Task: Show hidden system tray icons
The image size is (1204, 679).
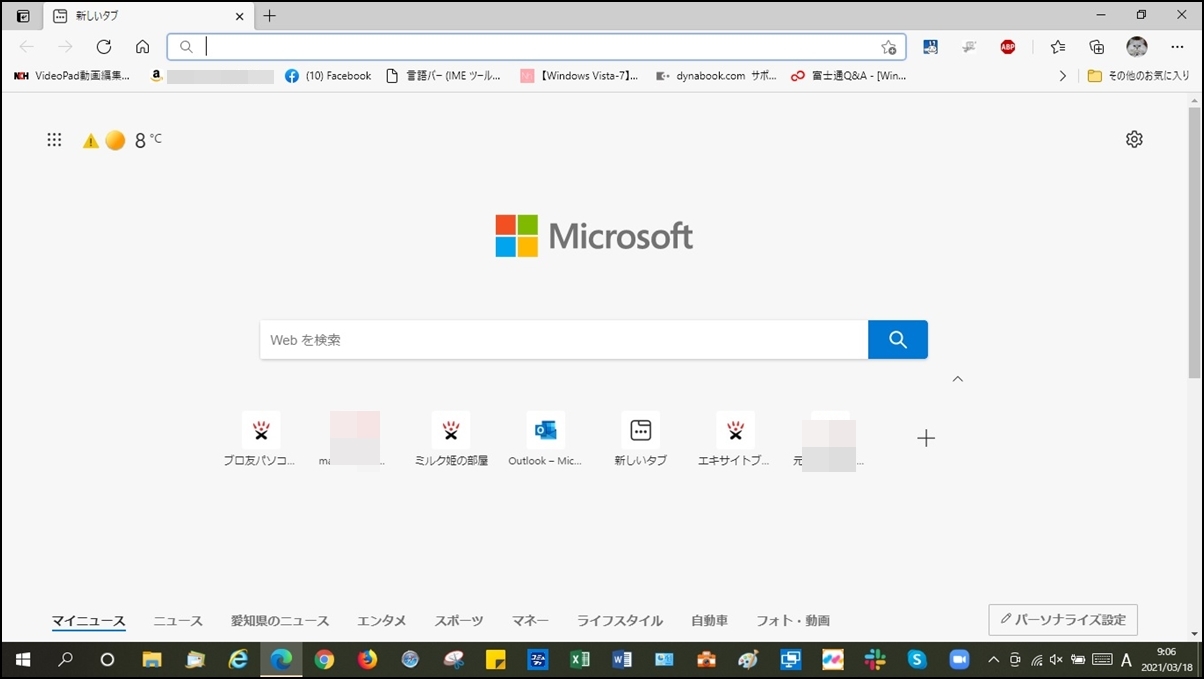Action: pos(993,660)
